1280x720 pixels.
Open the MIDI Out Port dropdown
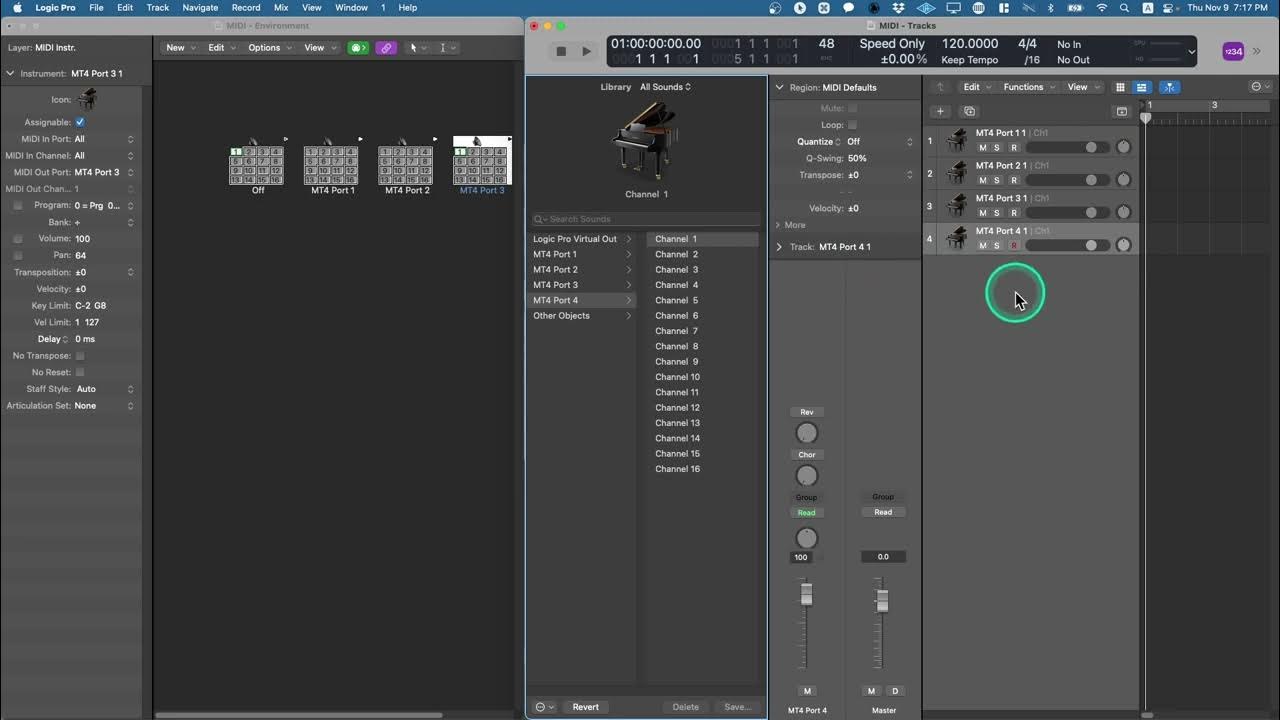click(104, 172)
